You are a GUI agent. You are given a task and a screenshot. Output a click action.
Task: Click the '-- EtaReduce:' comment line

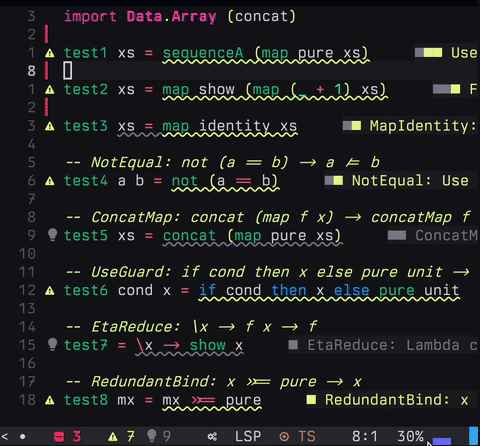point(192,327)
